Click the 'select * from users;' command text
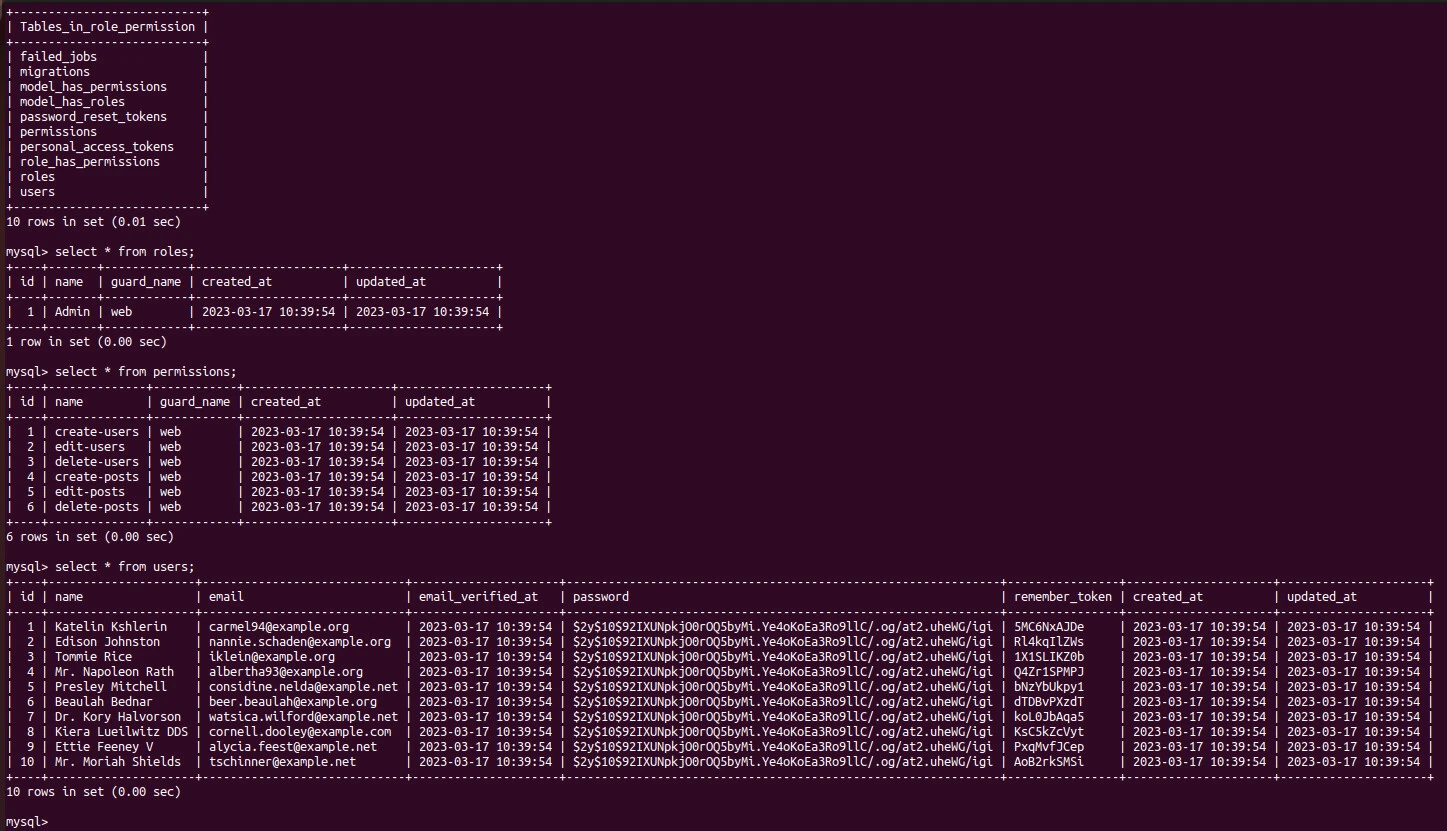This screenshot has height=831, width=1447. coord(124,567)
